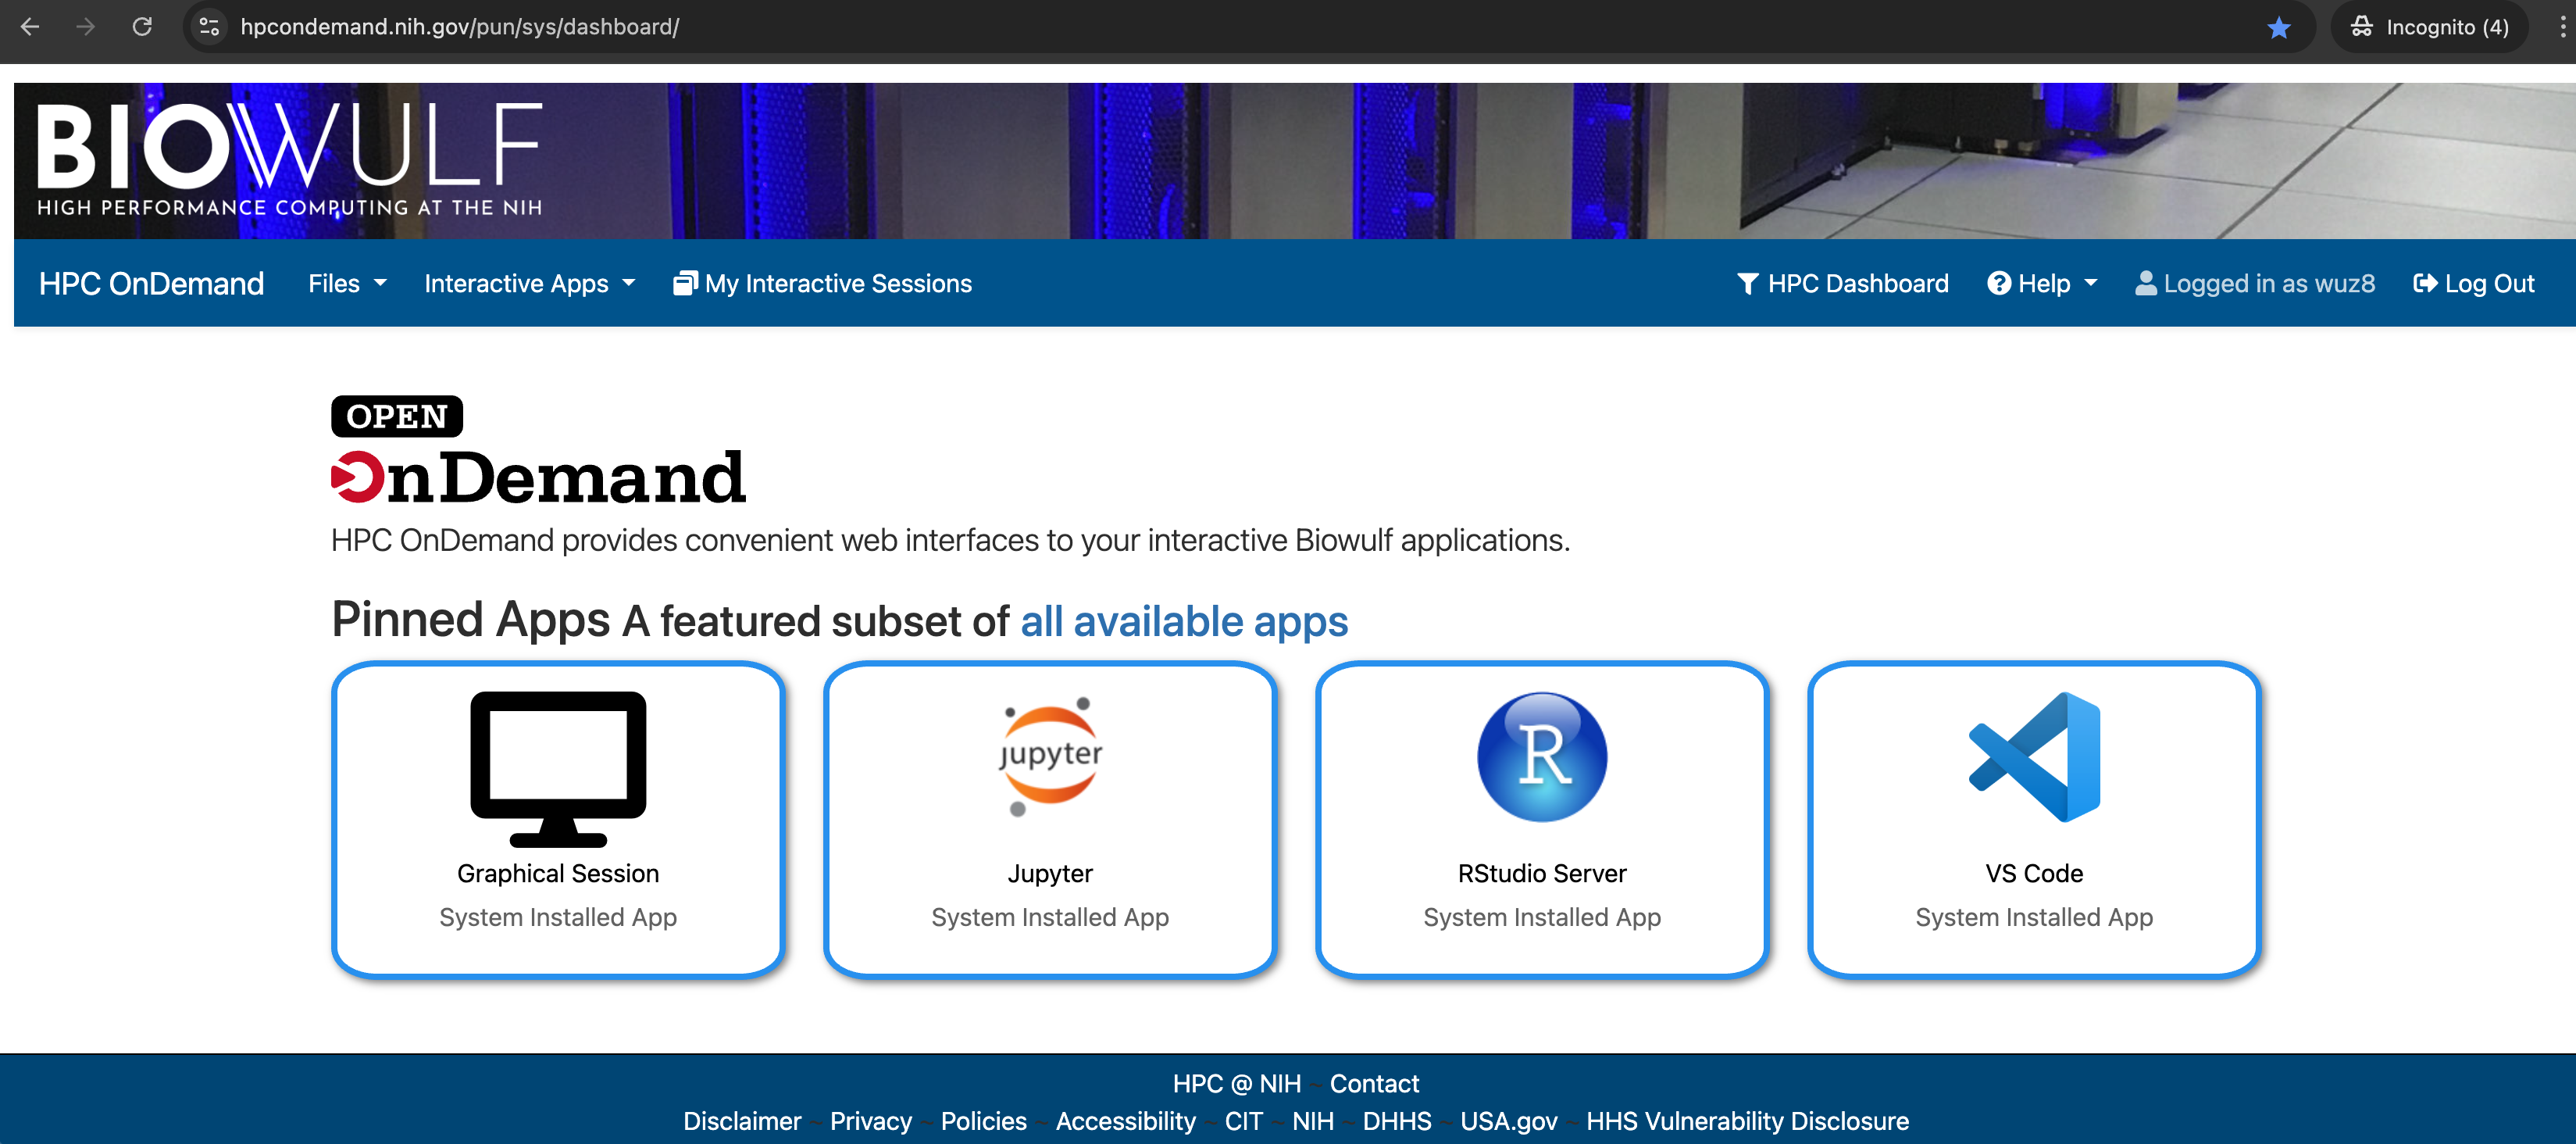2576x1144 pixels.
Task: Click the HPC OnDemand home brand
Action: point(151,284)
